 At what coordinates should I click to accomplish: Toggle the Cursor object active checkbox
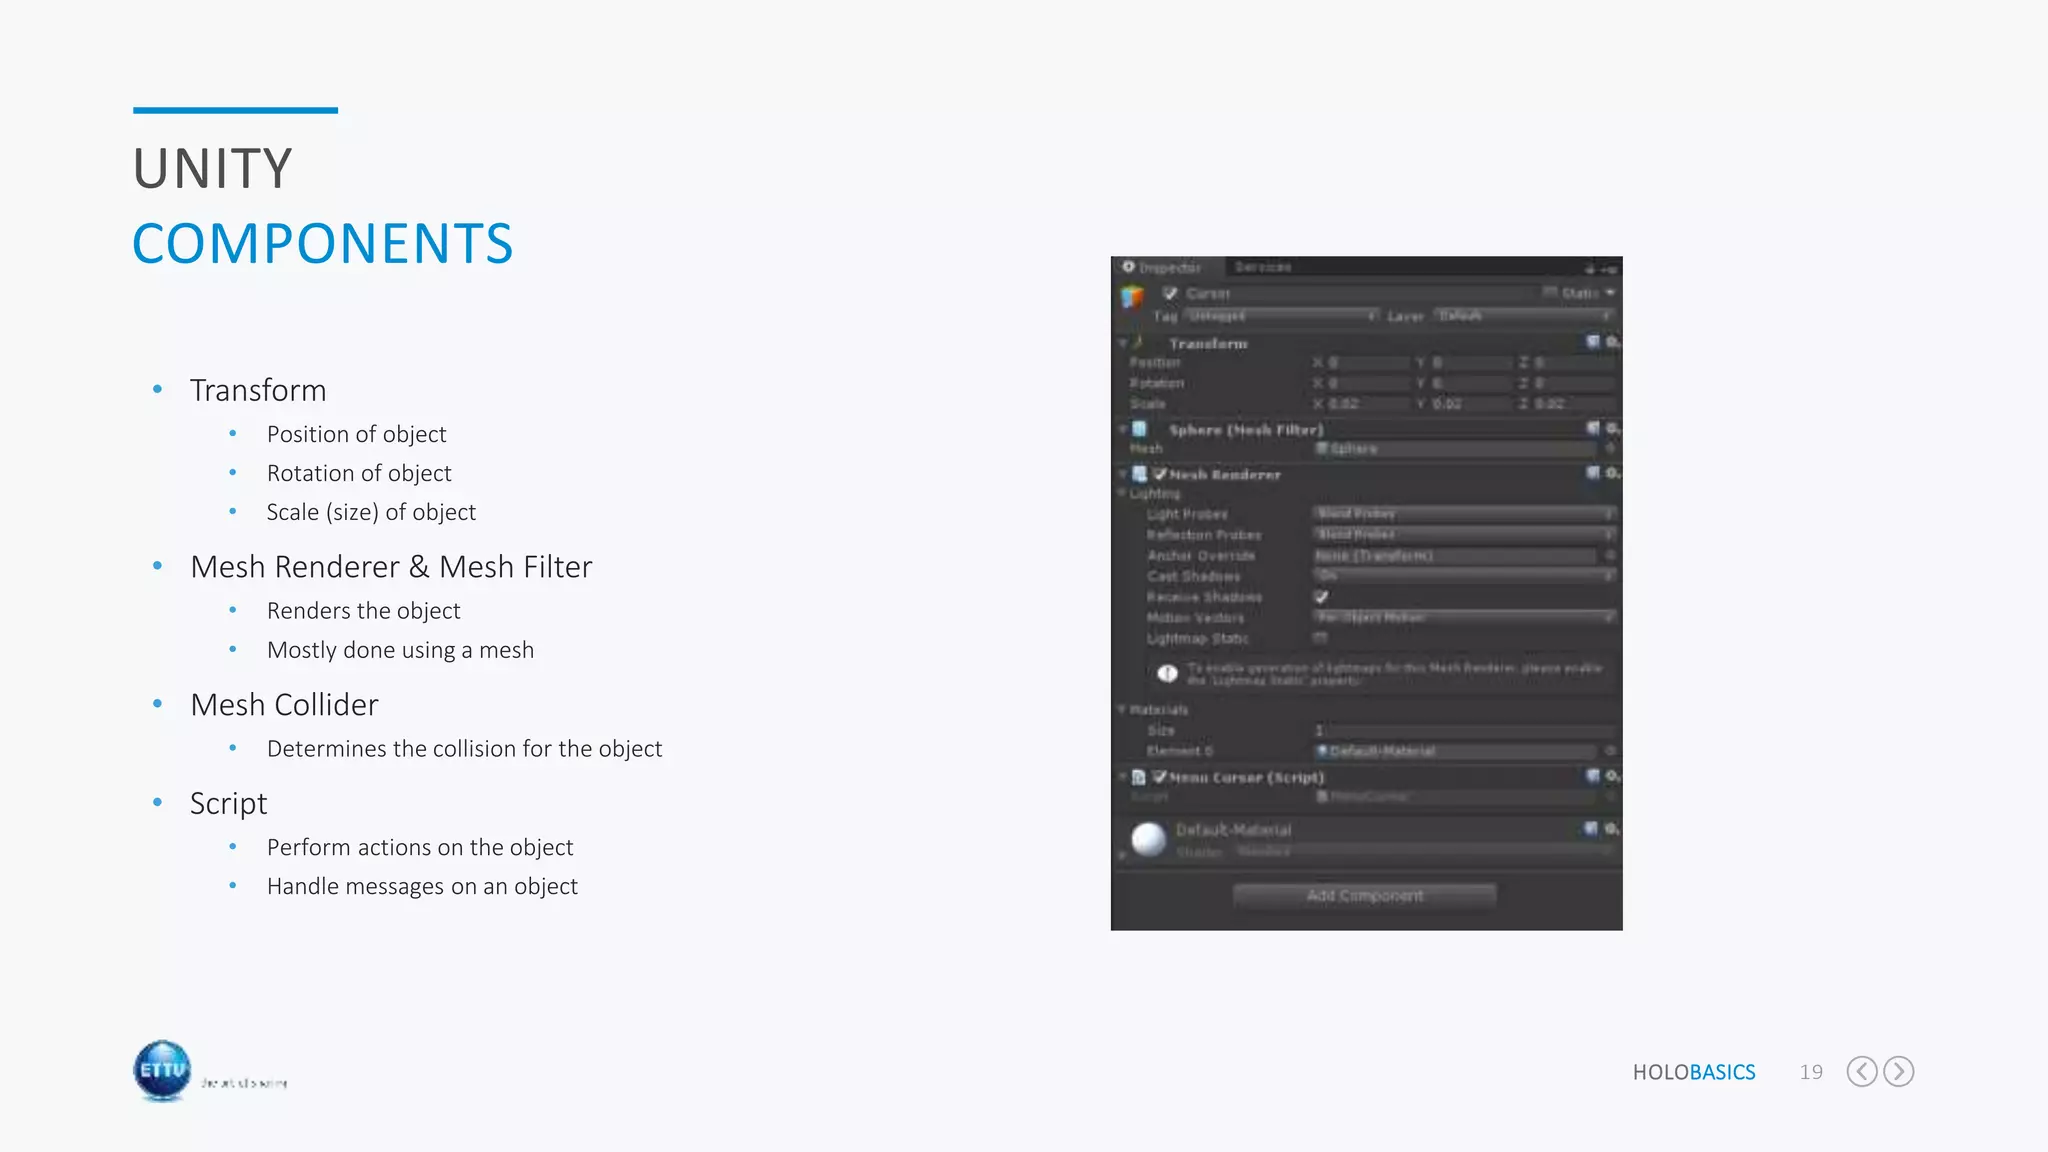coord(1170,293)
